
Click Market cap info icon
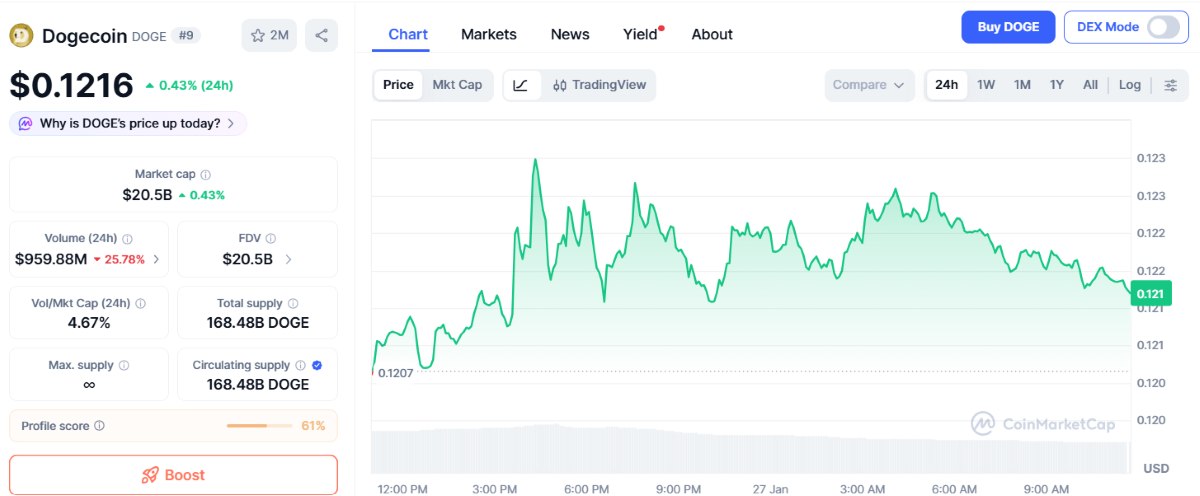click(x=206, y=174)
